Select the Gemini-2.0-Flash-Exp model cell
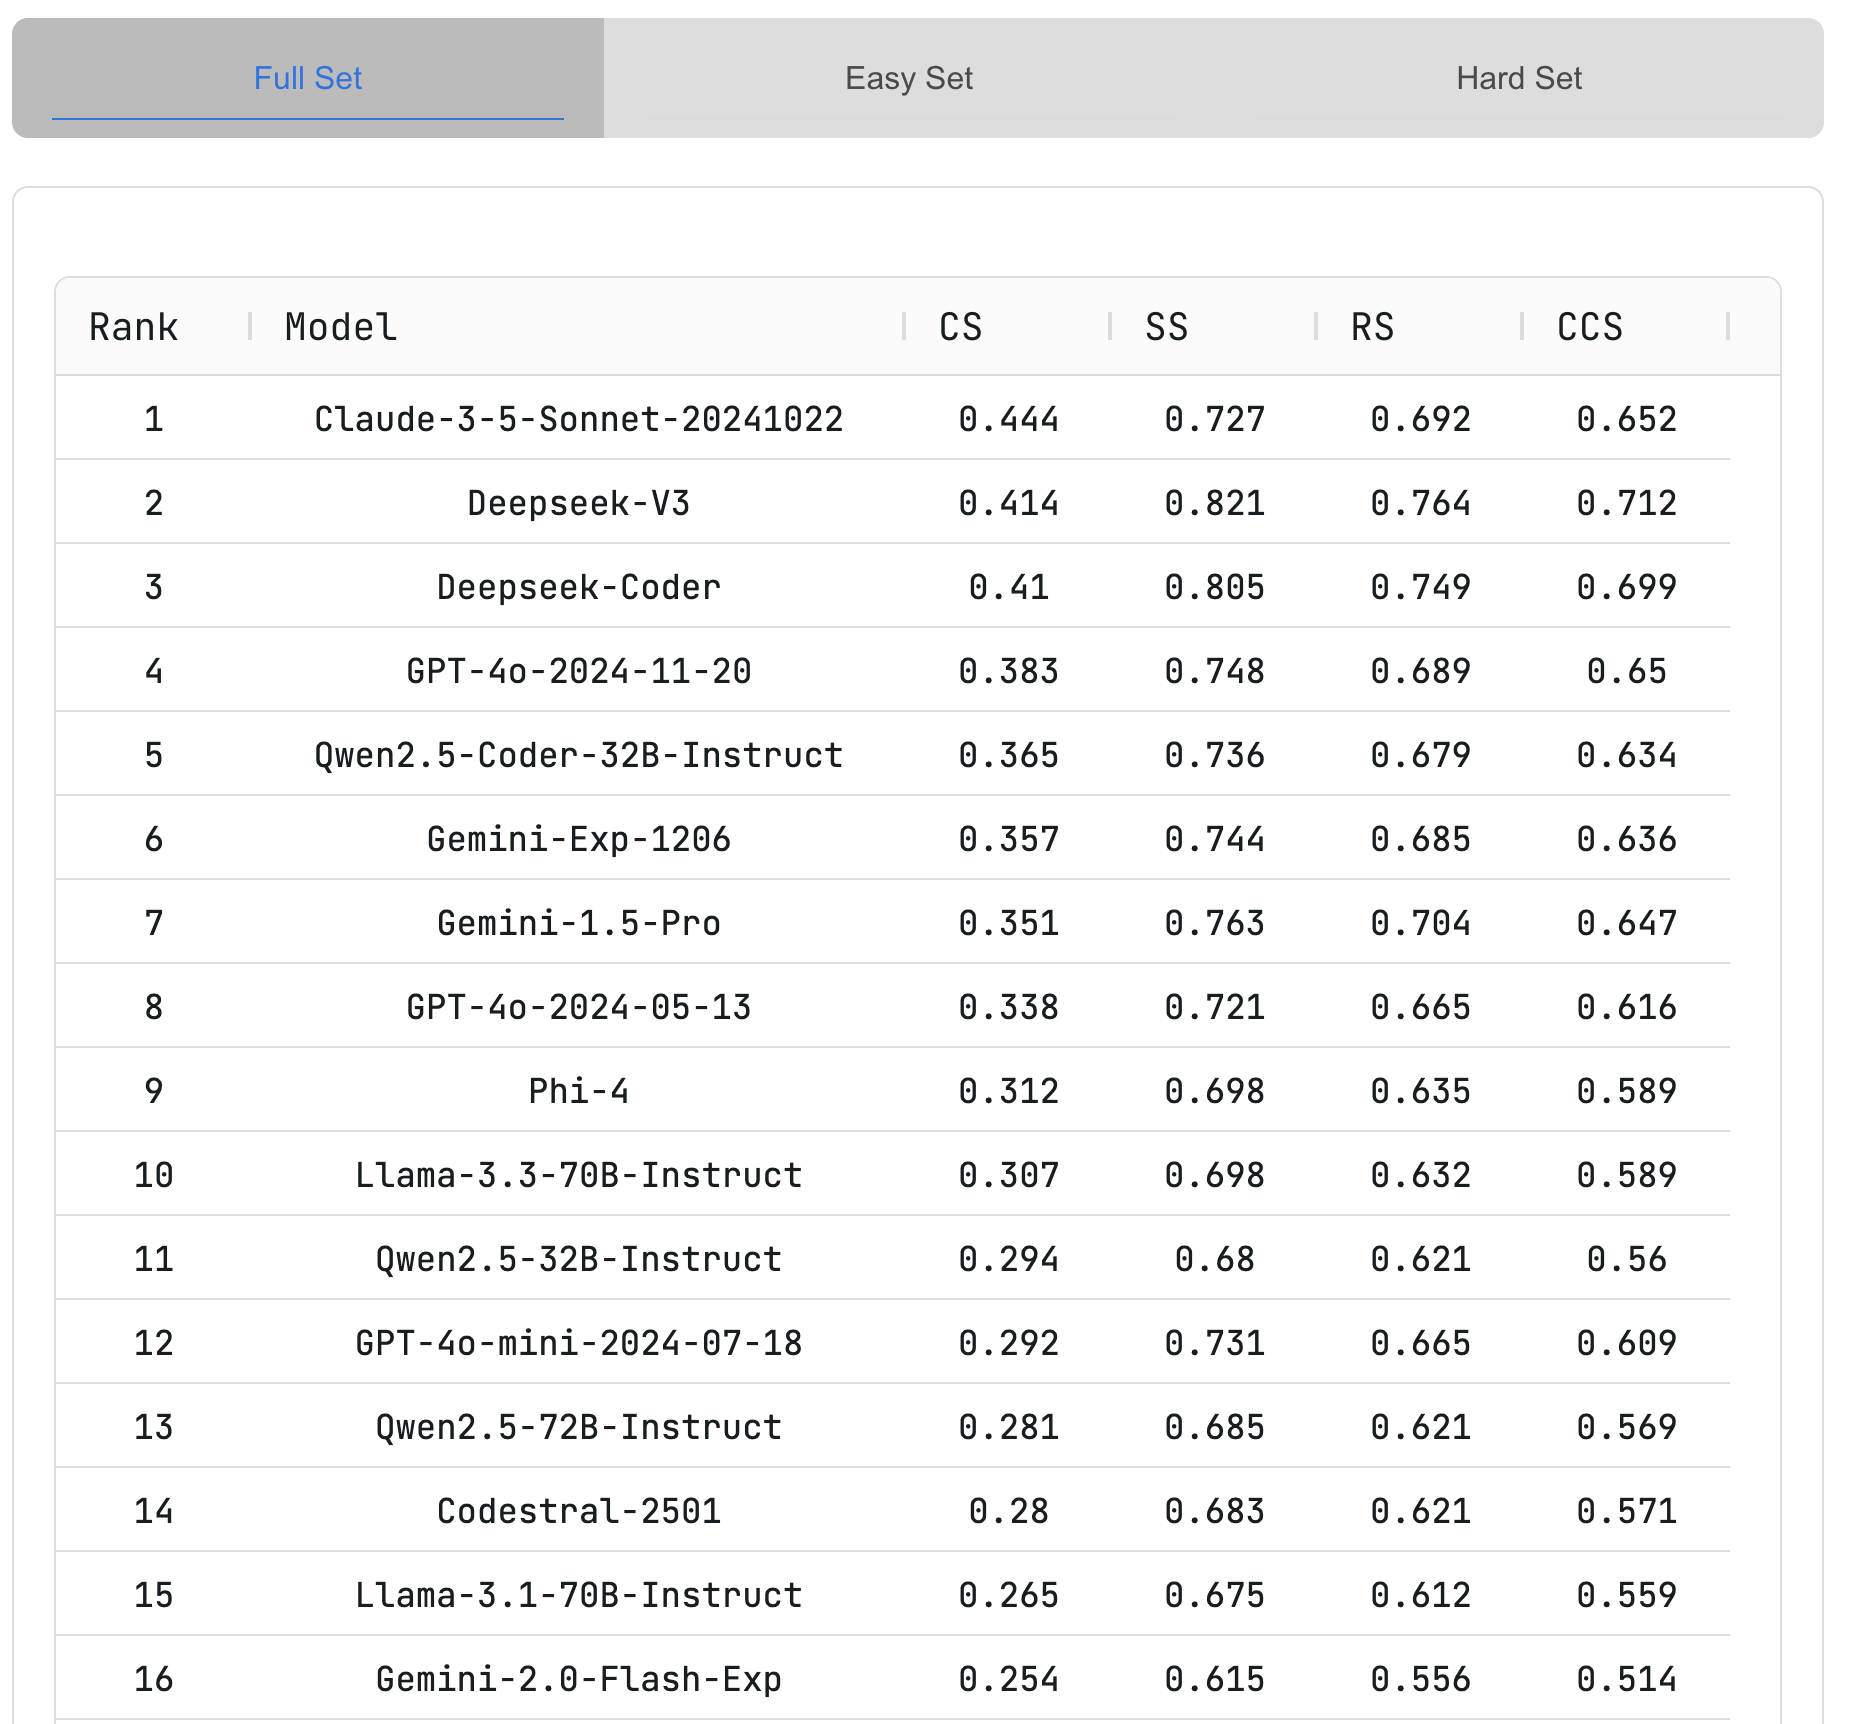 point(579,1679)
